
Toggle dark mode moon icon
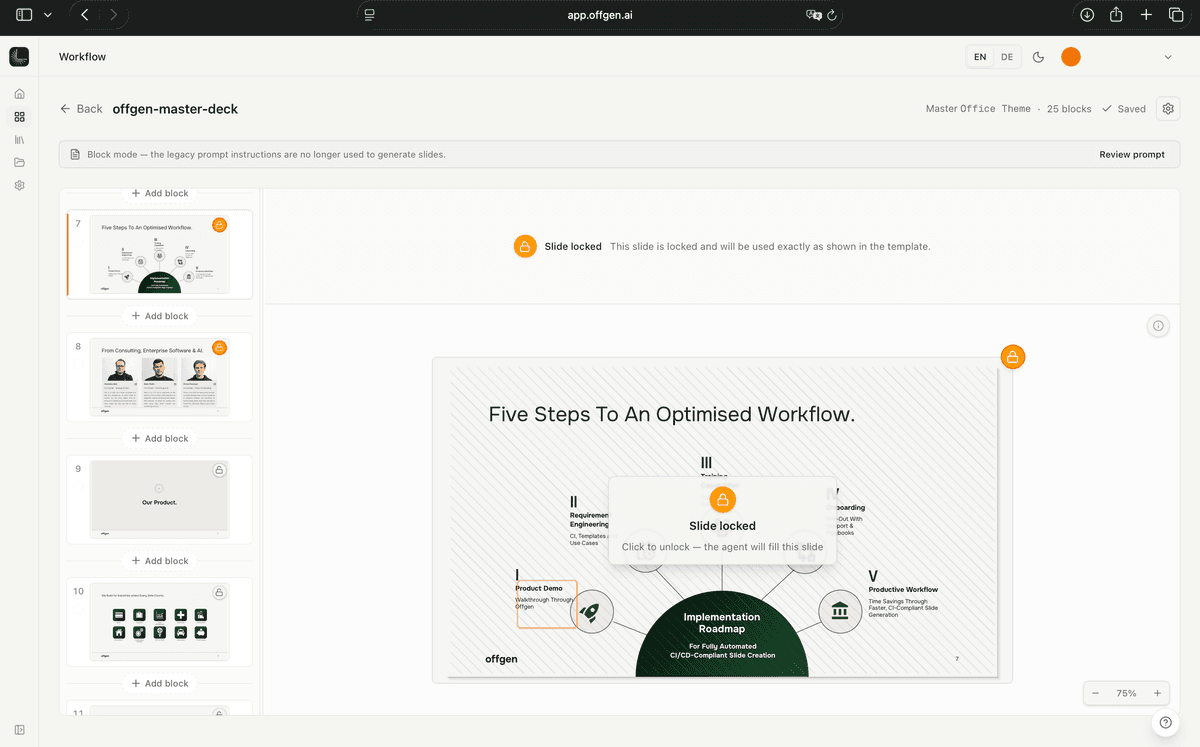[1038, 57]
